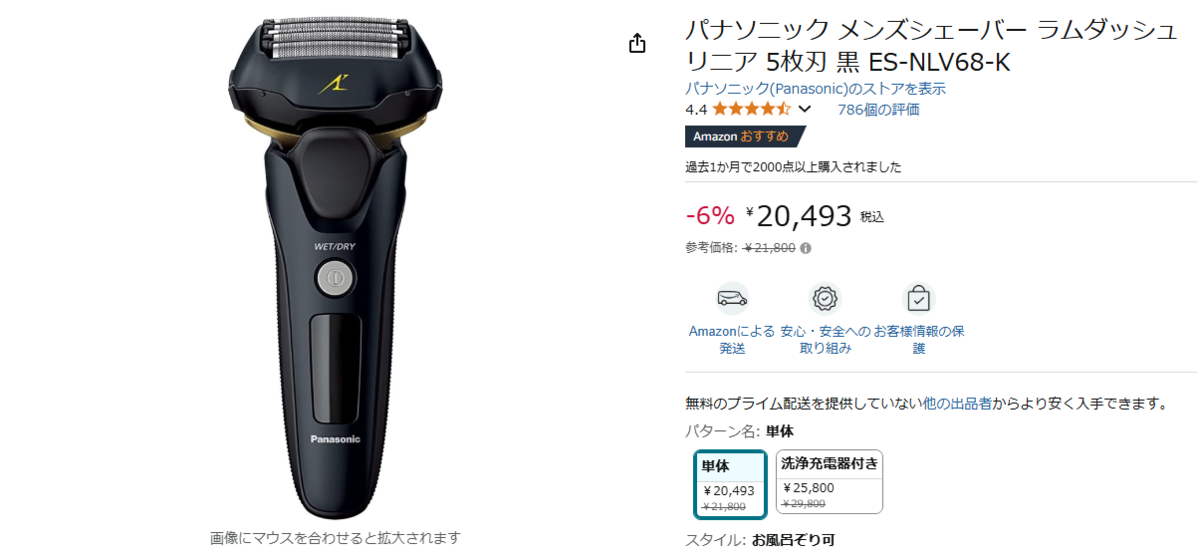
Task: Click the 4.4 rating number
Action: click(696, 110)
